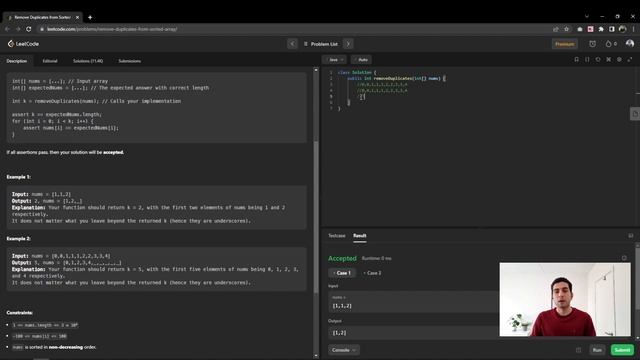Click the result panel scrollbar
The width and height of the screenshot is (640, 360).
click(638, 278)
